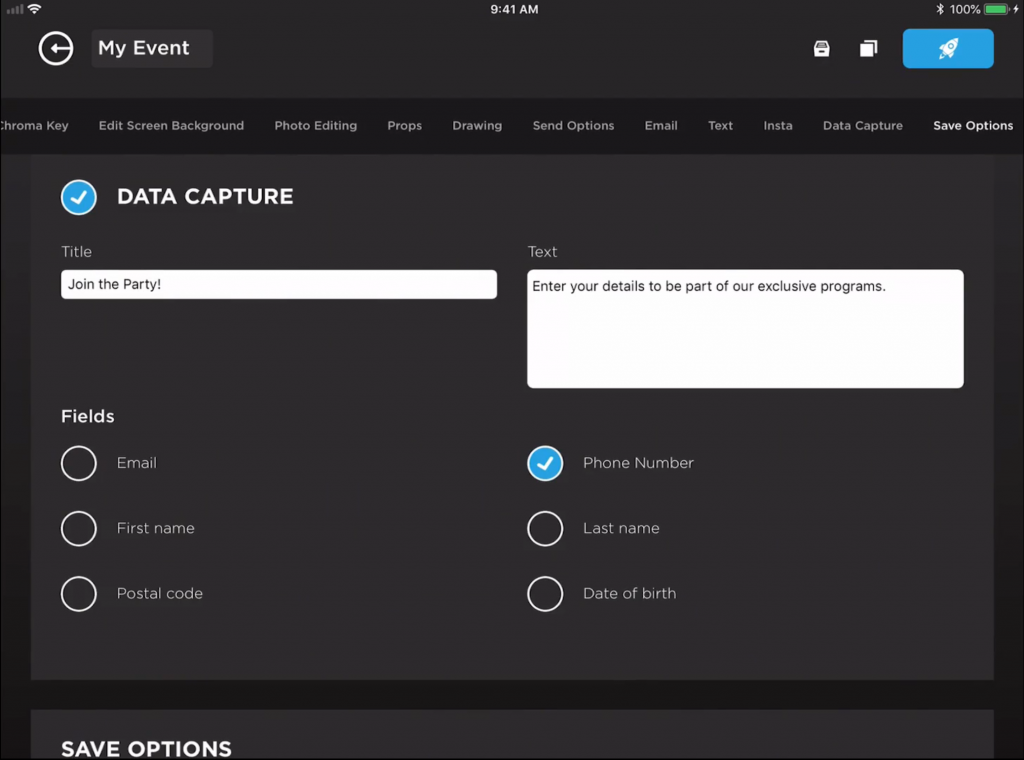This screenshot has height=760, width=1024.
Task: Enable the First name field
Action: [79, 528]
